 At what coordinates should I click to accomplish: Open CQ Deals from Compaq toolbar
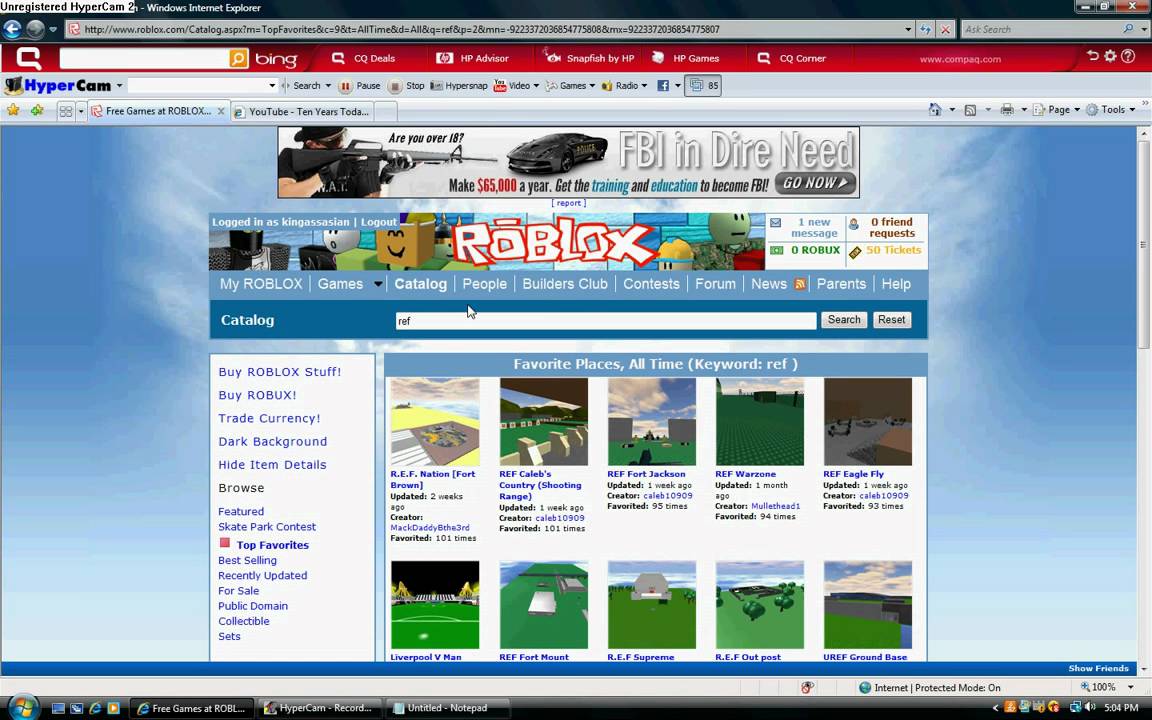click(x=364, y=58)
